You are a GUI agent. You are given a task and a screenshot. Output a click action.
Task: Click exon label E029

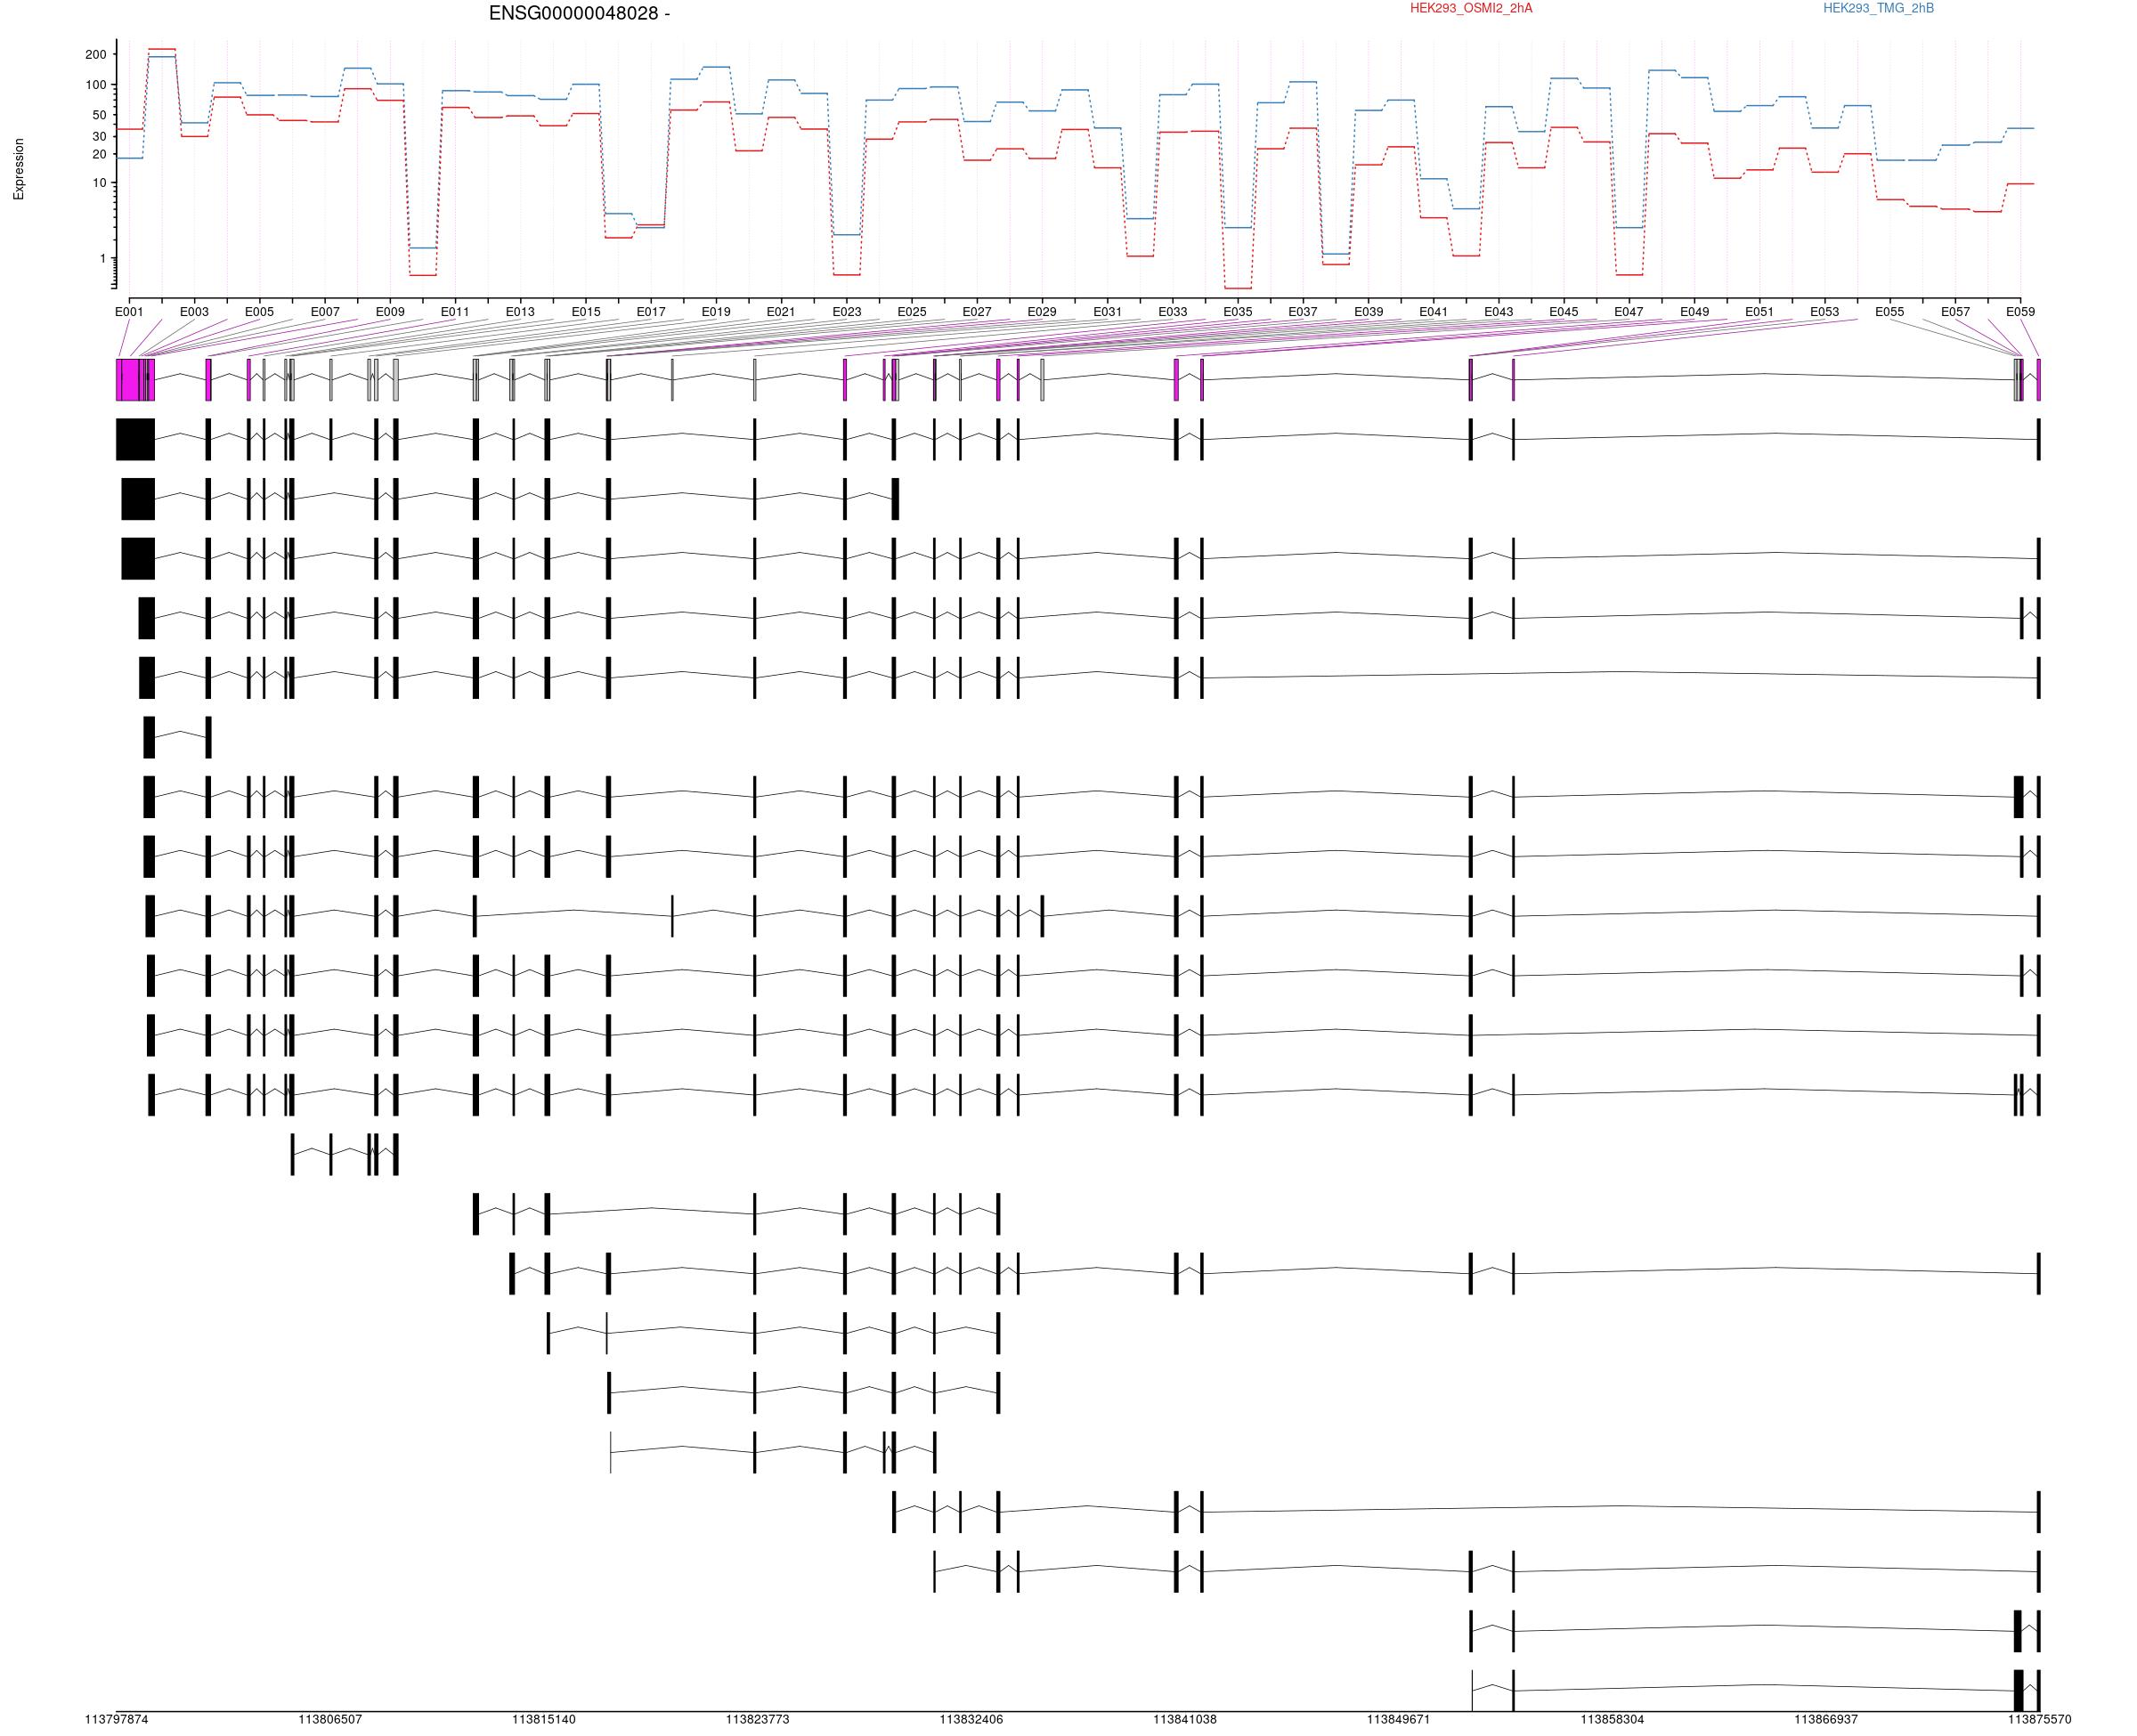tap(1042, 312)
